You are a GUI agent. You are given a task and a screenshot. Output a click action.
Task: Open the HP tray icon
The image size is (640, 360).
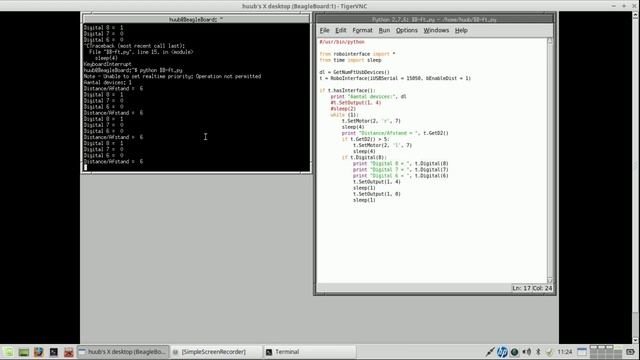point(502,352)
